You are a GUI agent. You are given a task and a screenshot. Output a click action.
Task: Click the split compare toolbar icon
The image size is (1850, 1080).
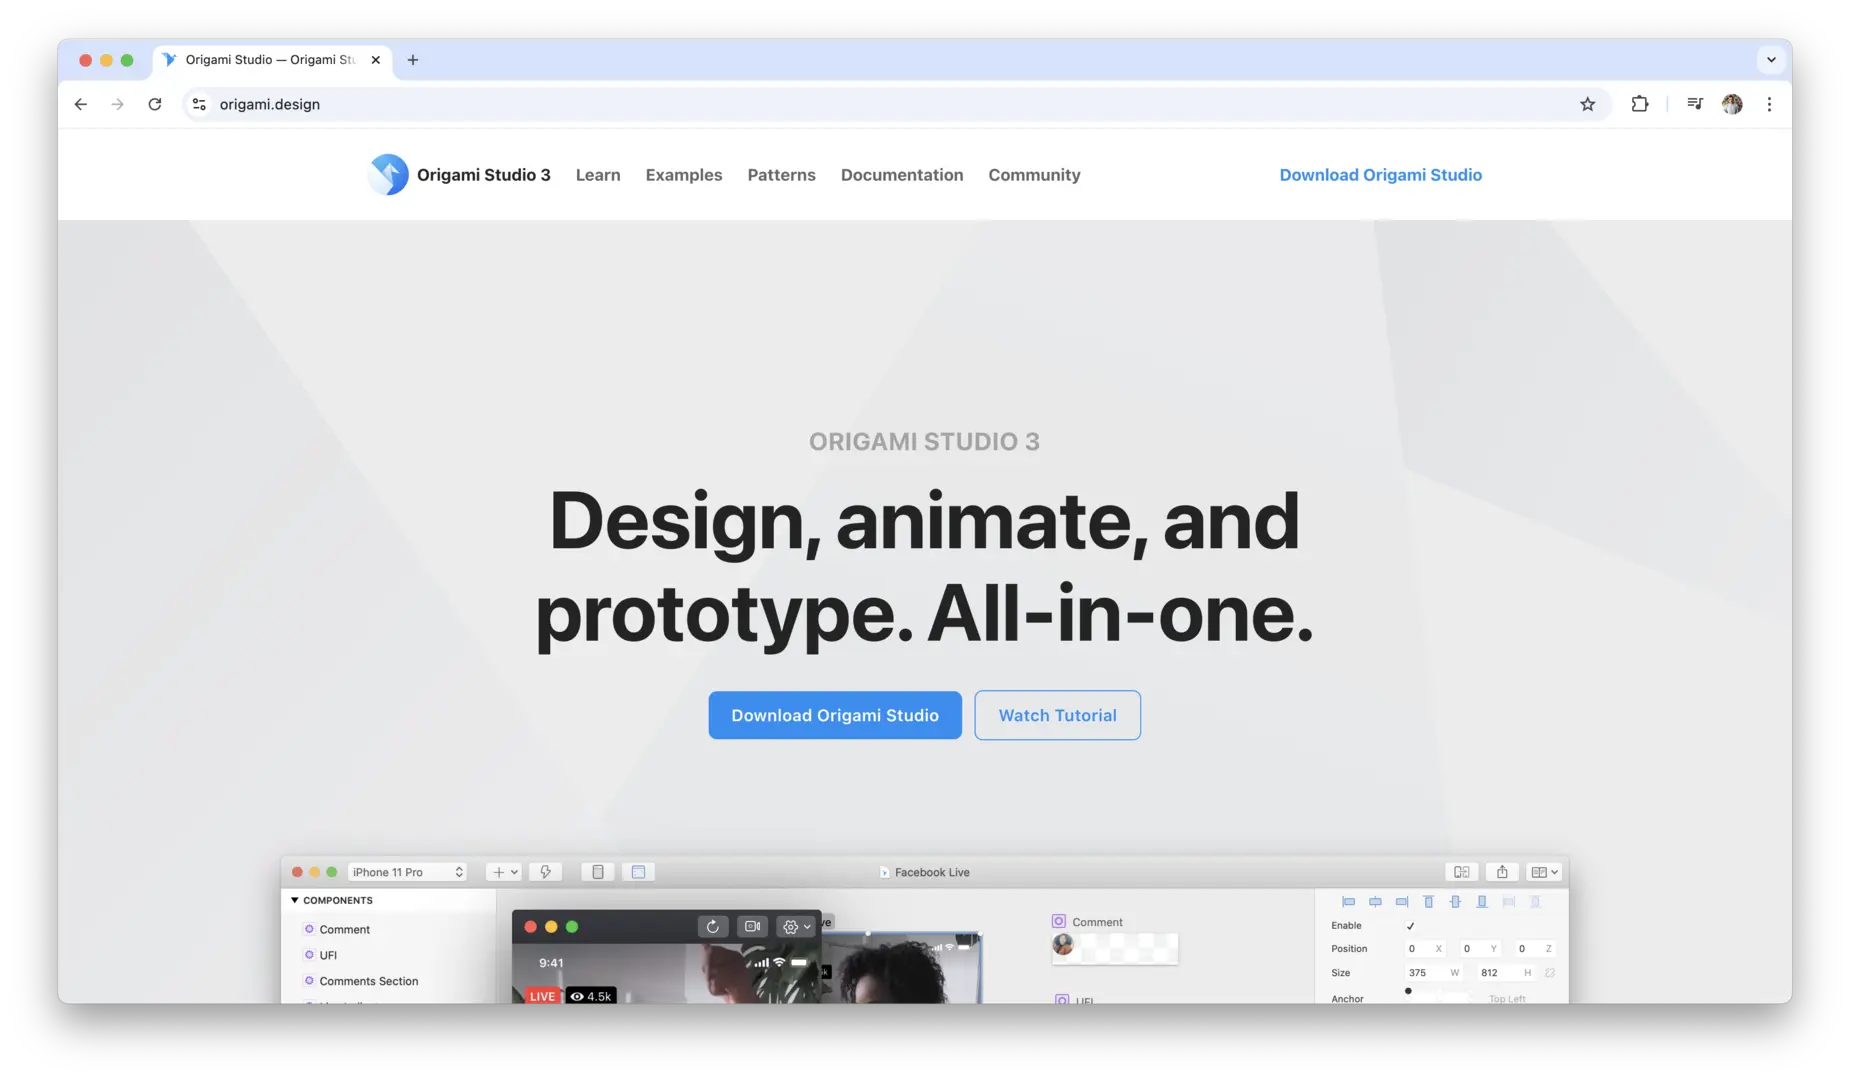pyautogui.click(x=1462, y=872)
